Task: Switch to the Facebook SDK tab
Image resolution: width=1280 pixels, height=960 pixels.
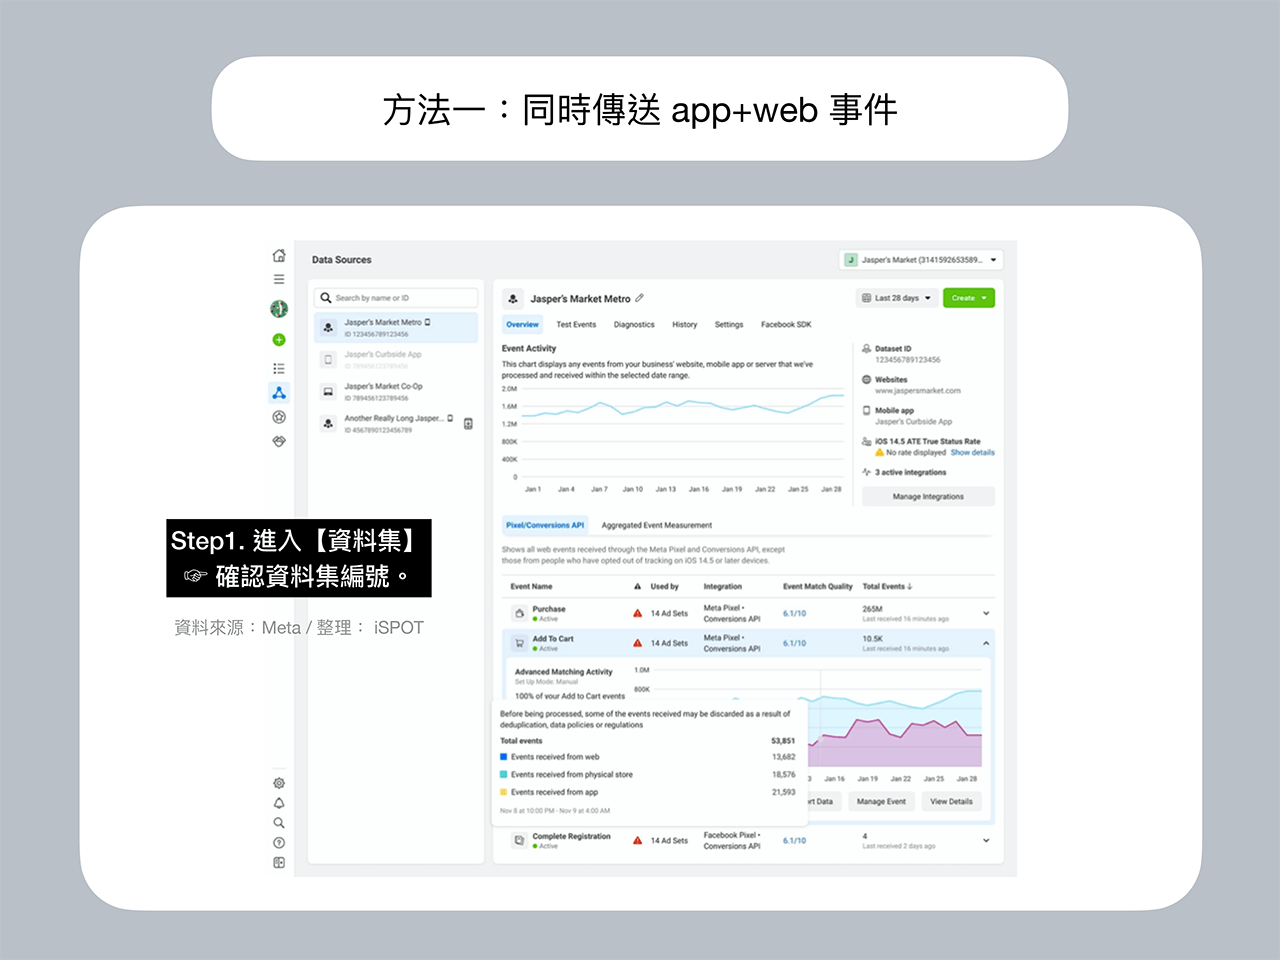Action: [786, 325]
